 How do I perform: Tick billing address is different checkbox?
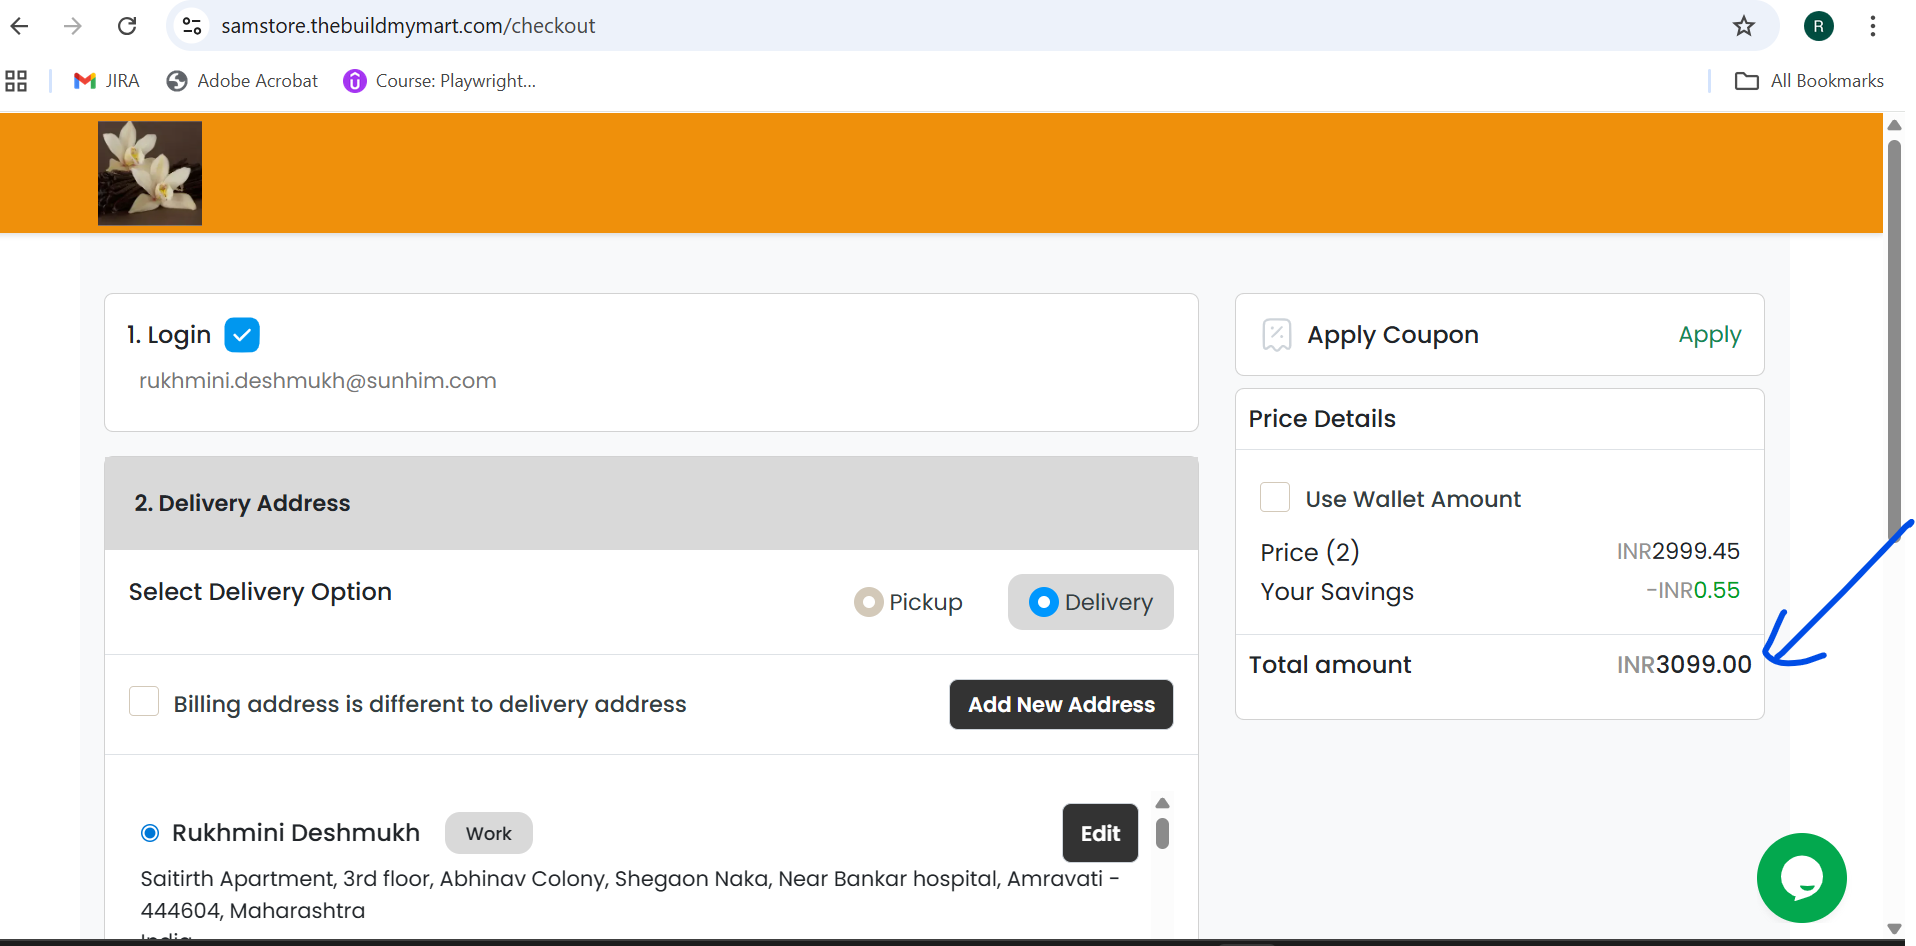click(x=144, y=701)
